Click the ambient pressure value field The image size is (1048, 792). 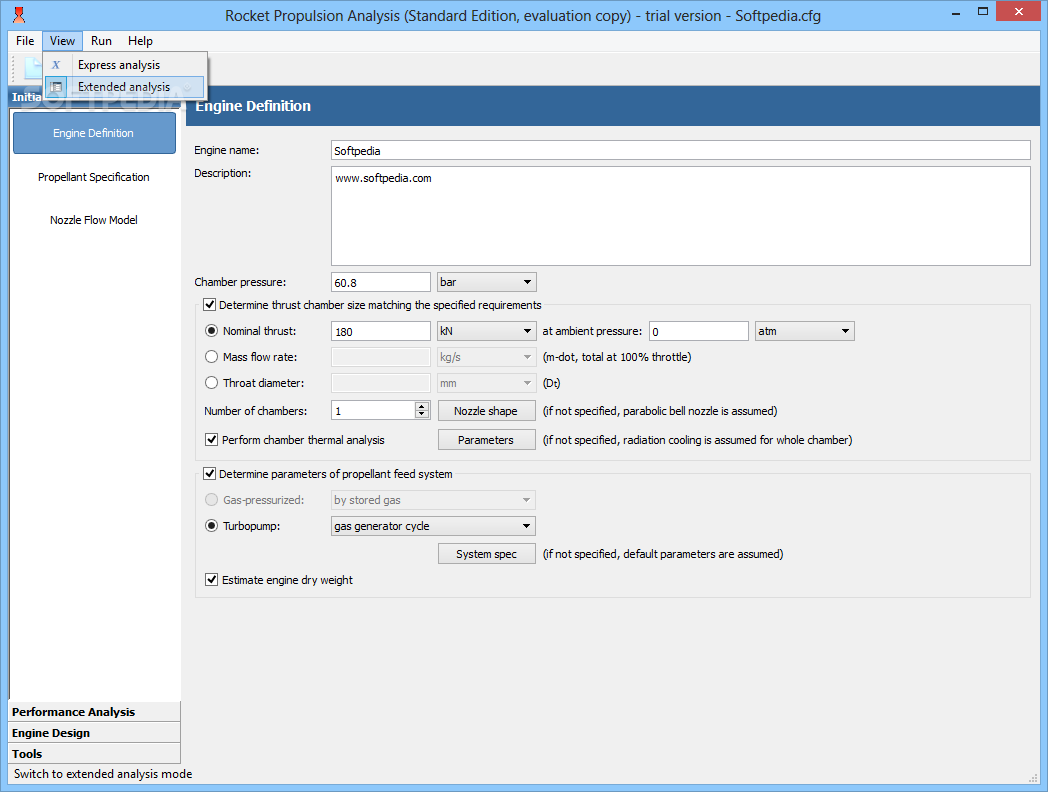(x=698, y=331)
